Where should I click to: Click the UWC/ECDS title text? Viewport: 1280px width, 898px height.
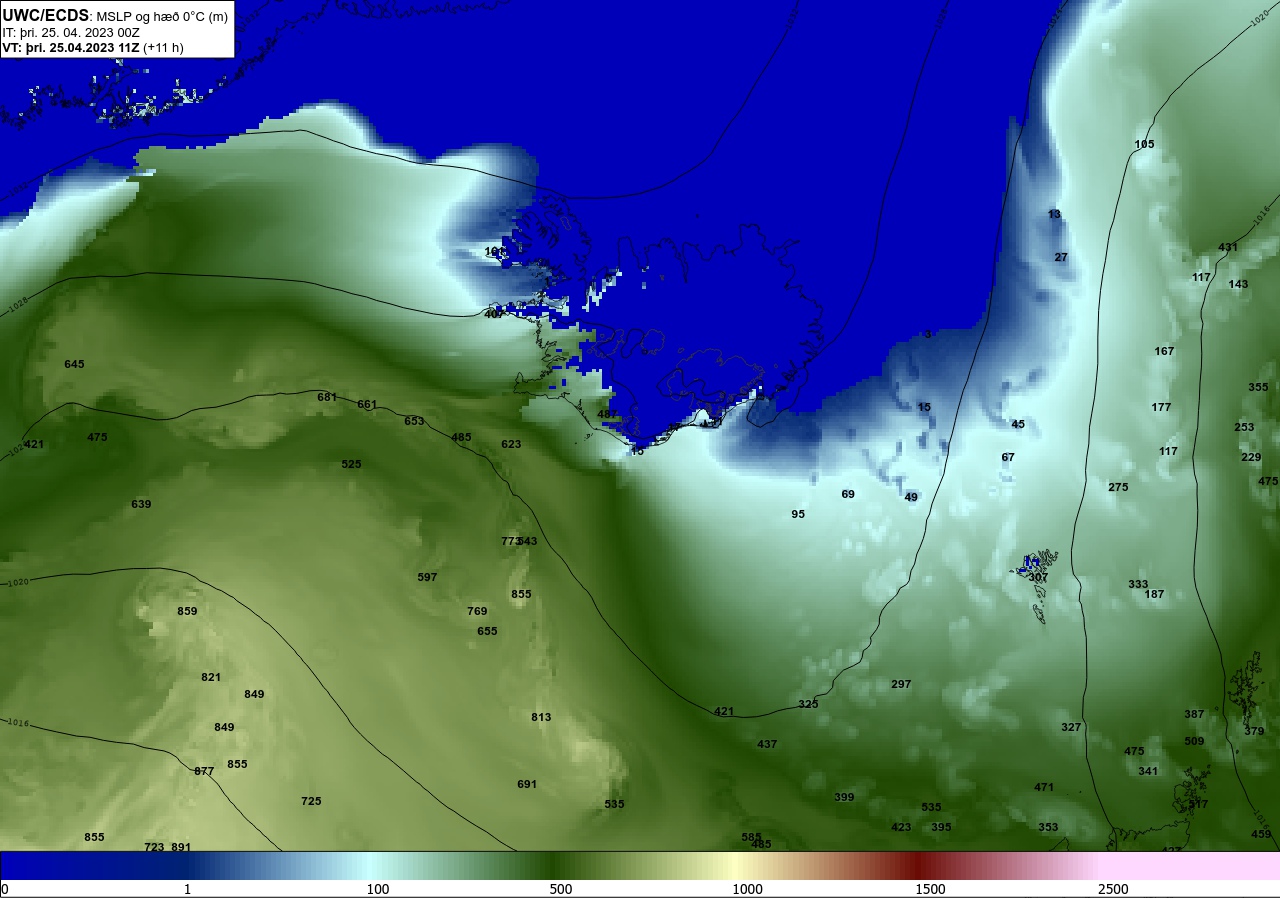point(46,16)
